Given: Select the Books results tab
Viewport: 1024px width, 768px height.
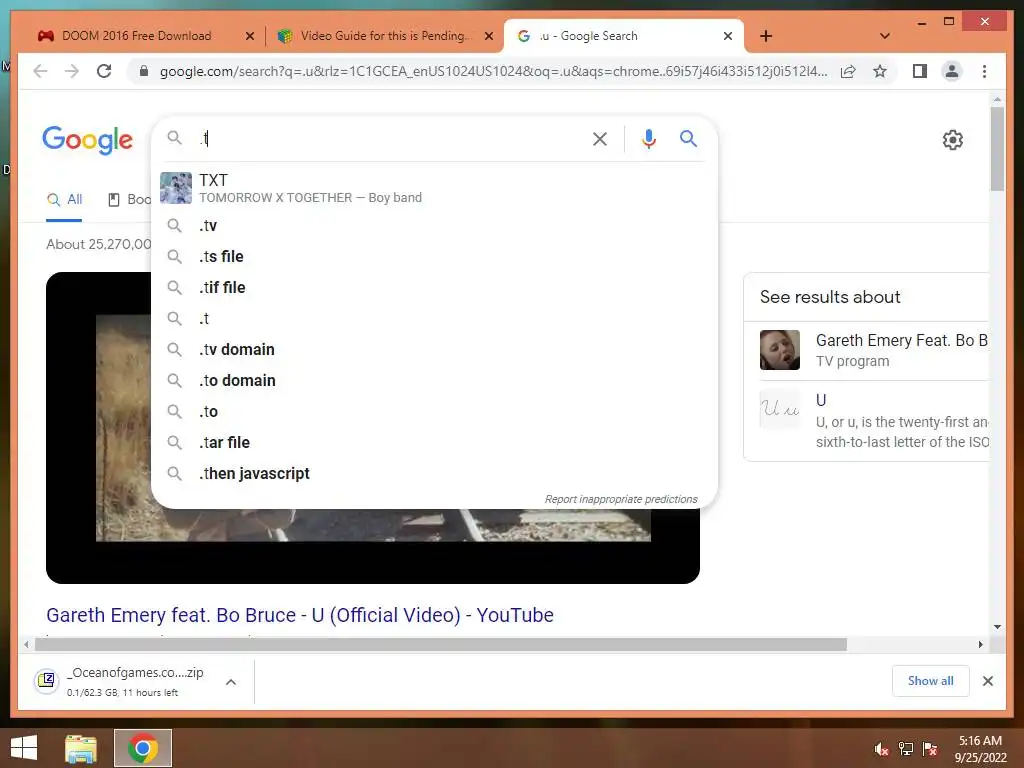Looking at the screenshot, I should [x=129, y=200].
